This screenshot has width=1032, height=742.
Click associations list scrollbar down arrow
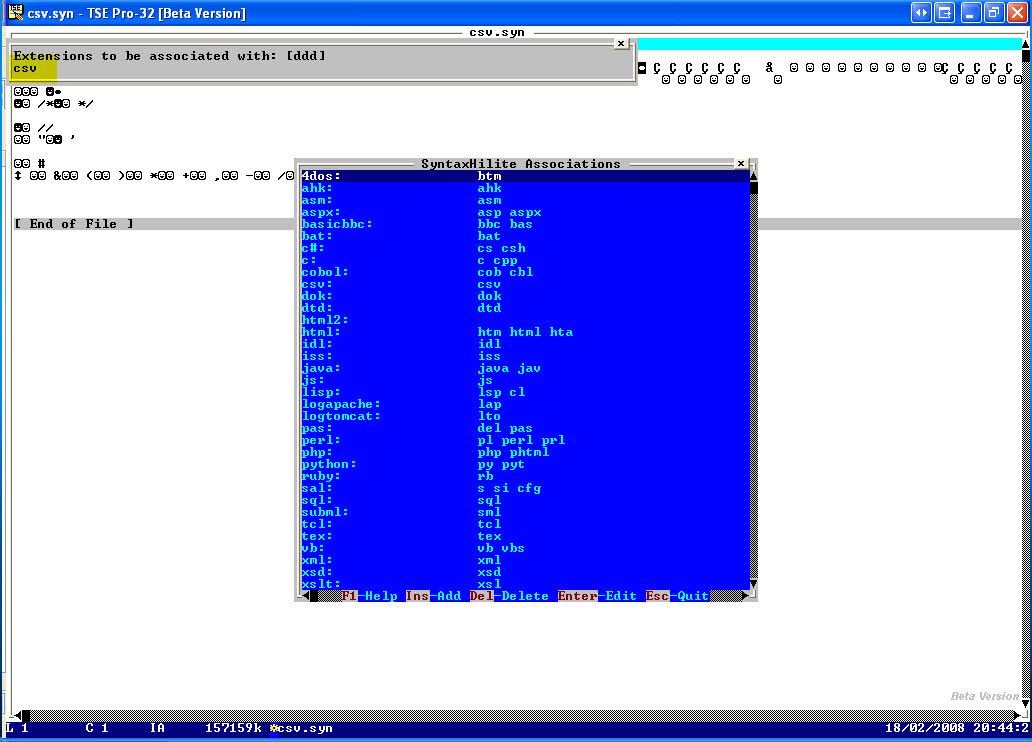[x=754, y=584]
